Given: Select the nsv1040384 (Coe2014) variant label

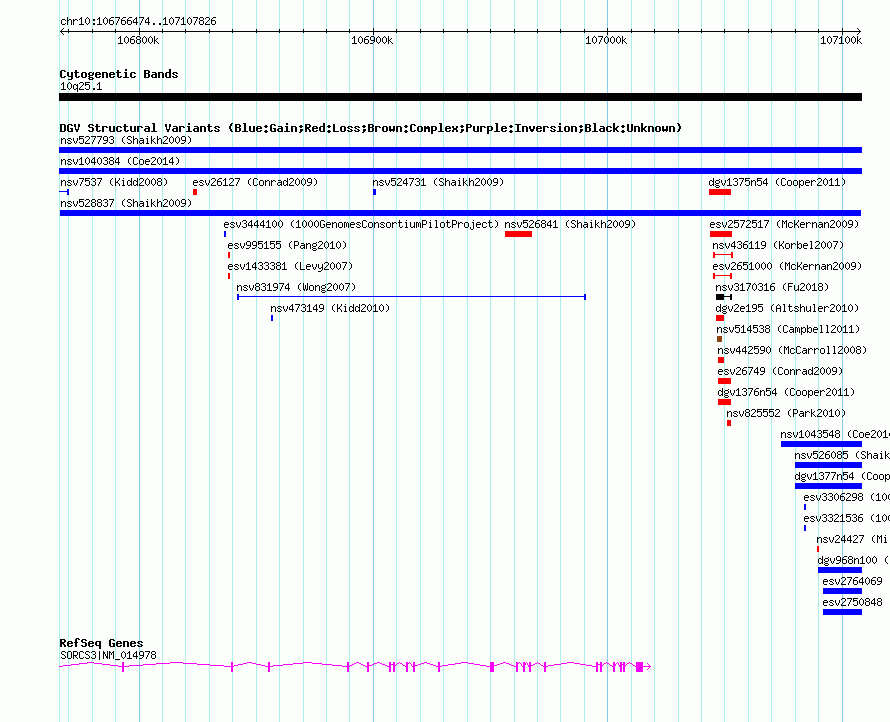Looking at the screenshot, I should click(x=120, y=161).
